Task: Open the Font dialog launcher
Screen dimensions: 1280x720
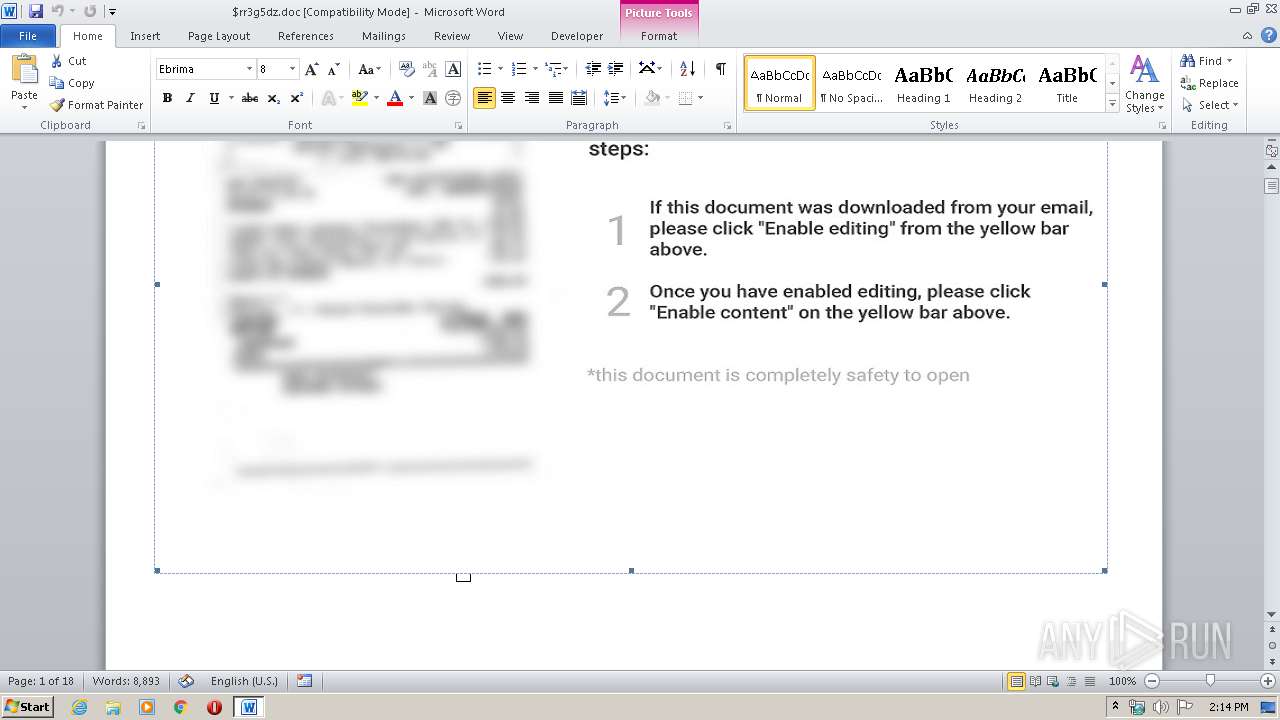Action: coord(458,126)
